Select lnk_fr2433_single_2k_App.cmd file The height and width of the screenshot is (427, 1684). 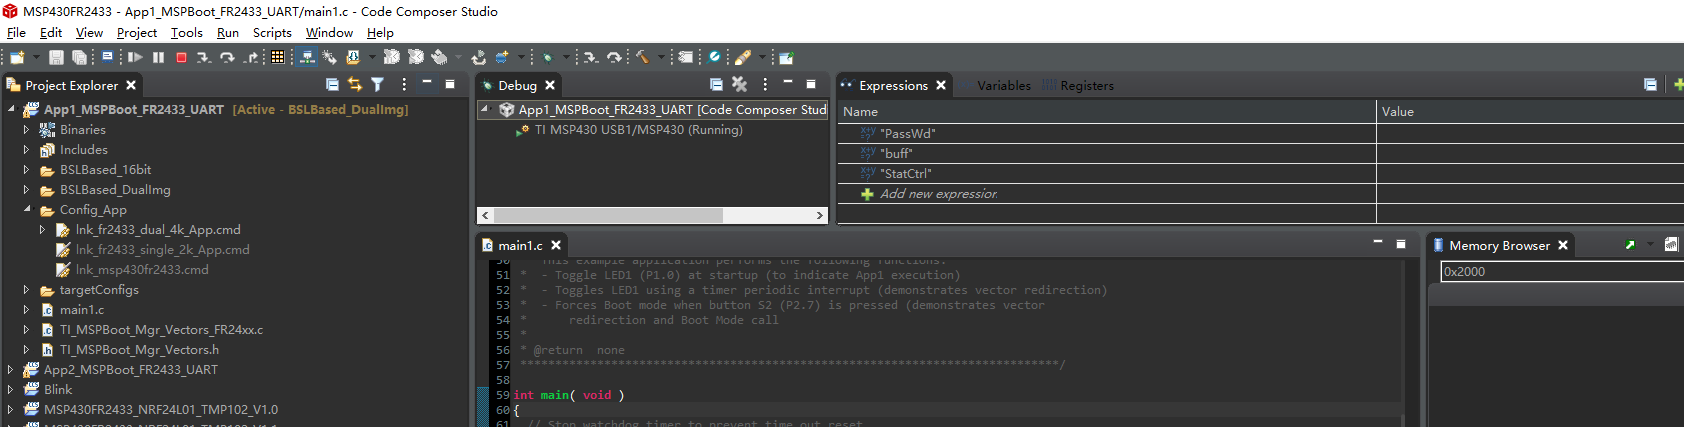coord(162,250)
